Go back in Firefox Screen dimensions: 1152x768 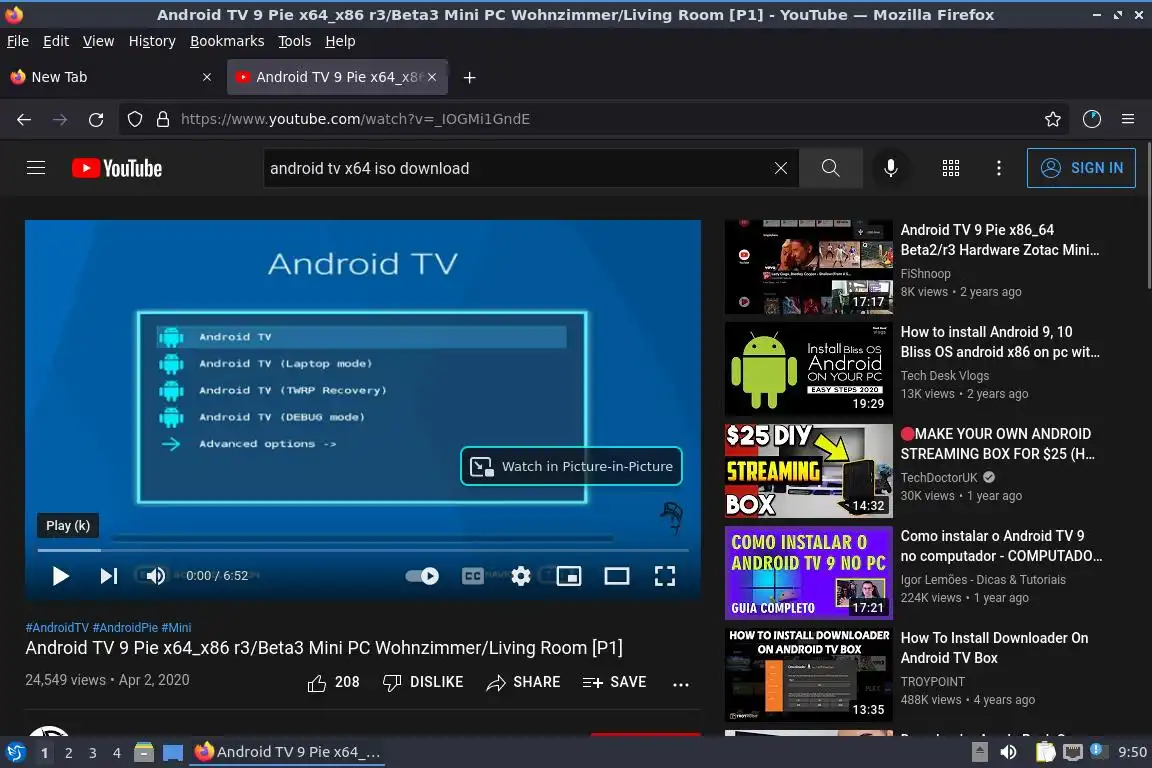(24, 119)
